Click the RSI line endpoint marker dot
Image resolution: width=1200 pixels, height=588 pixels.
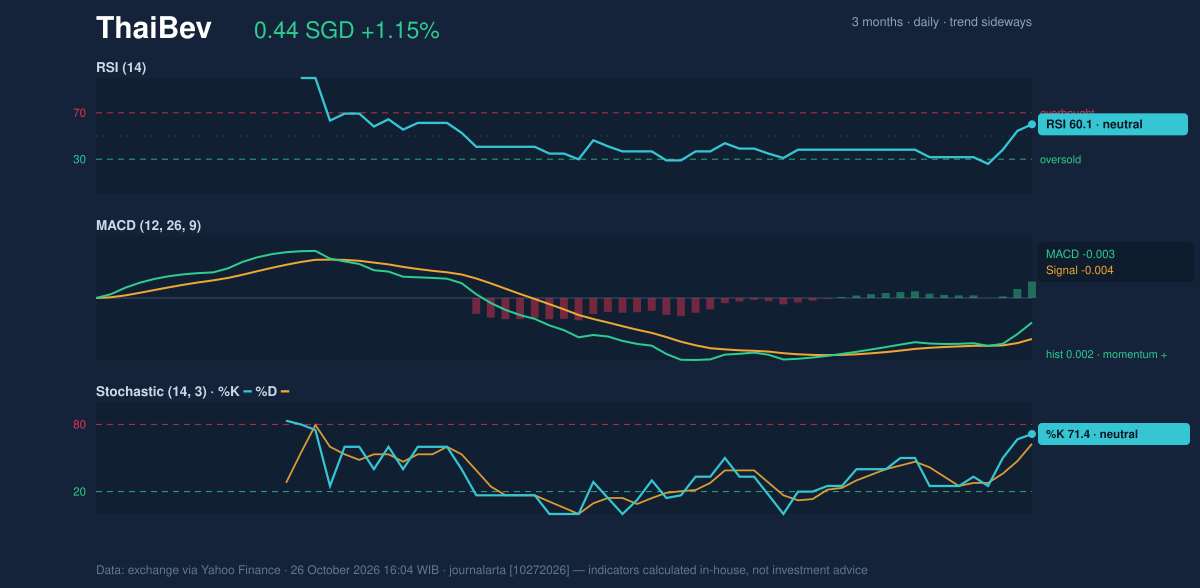[x=1032, y=125]
